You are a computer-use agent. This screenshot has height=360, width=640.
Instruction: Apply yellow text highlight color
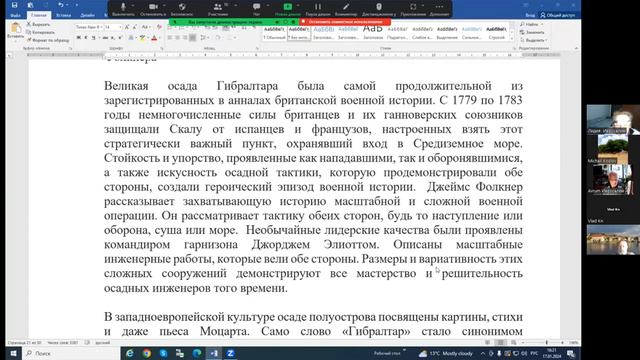[x=142, y=38]
